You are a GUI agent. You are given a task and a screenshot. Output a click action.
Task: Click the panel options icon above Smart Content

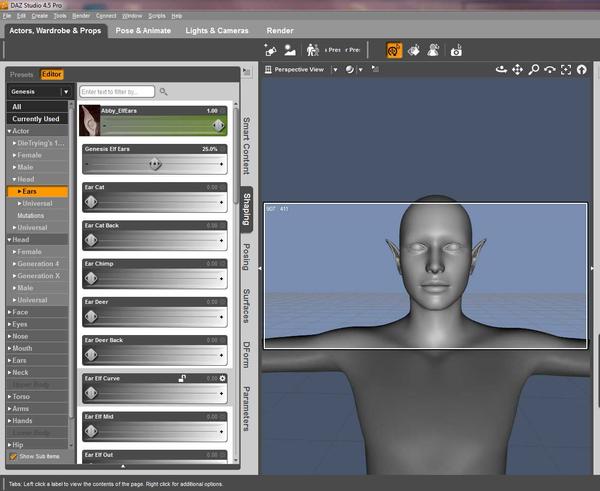pyautogui.click(x=246, y=72)
